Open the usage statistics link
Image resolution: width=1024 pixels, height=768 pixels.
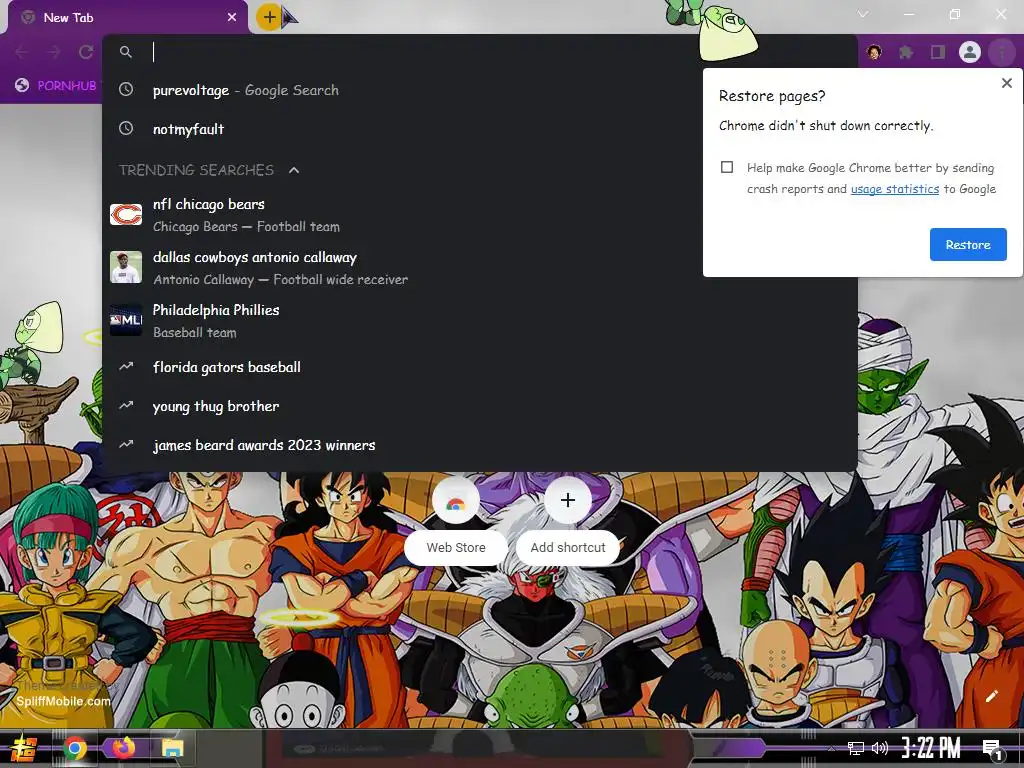895,189
